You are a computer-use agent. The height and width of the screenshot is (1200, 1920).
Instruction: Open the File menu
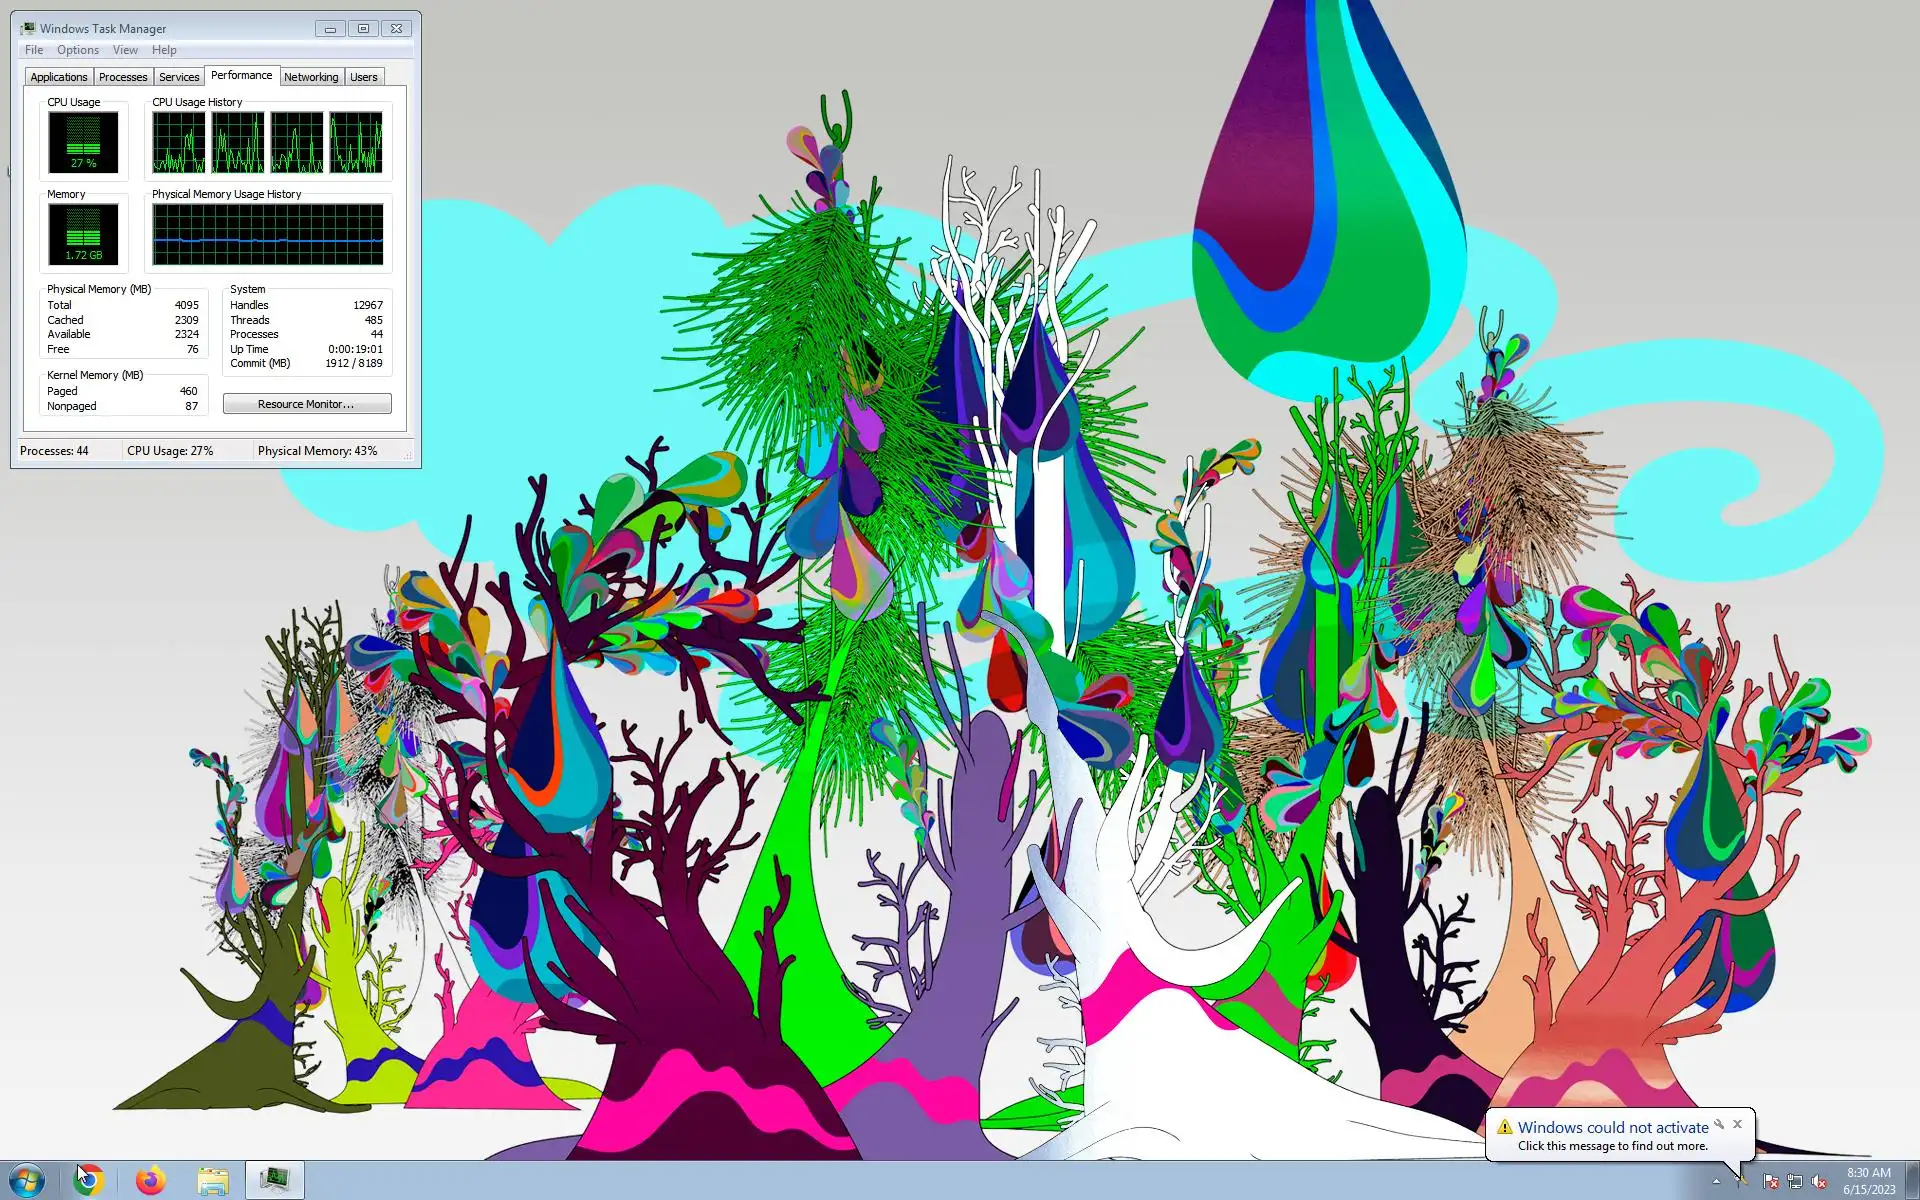(34, 50)
